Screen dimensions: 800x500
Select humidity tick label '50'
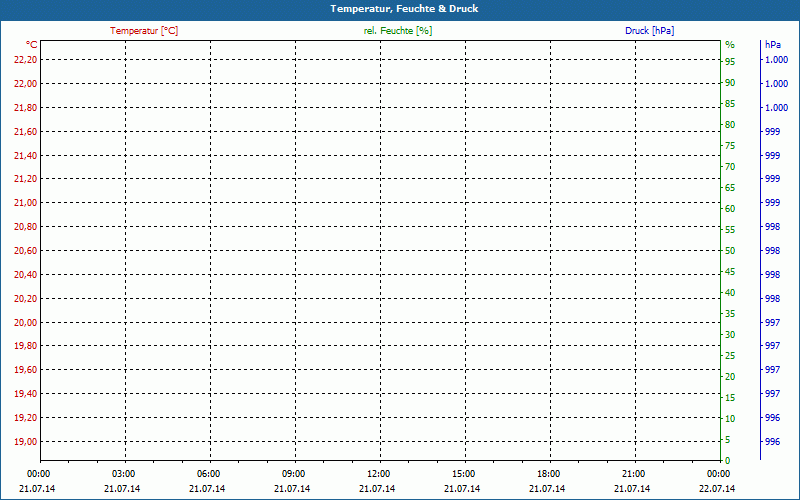tap(730, 251)
